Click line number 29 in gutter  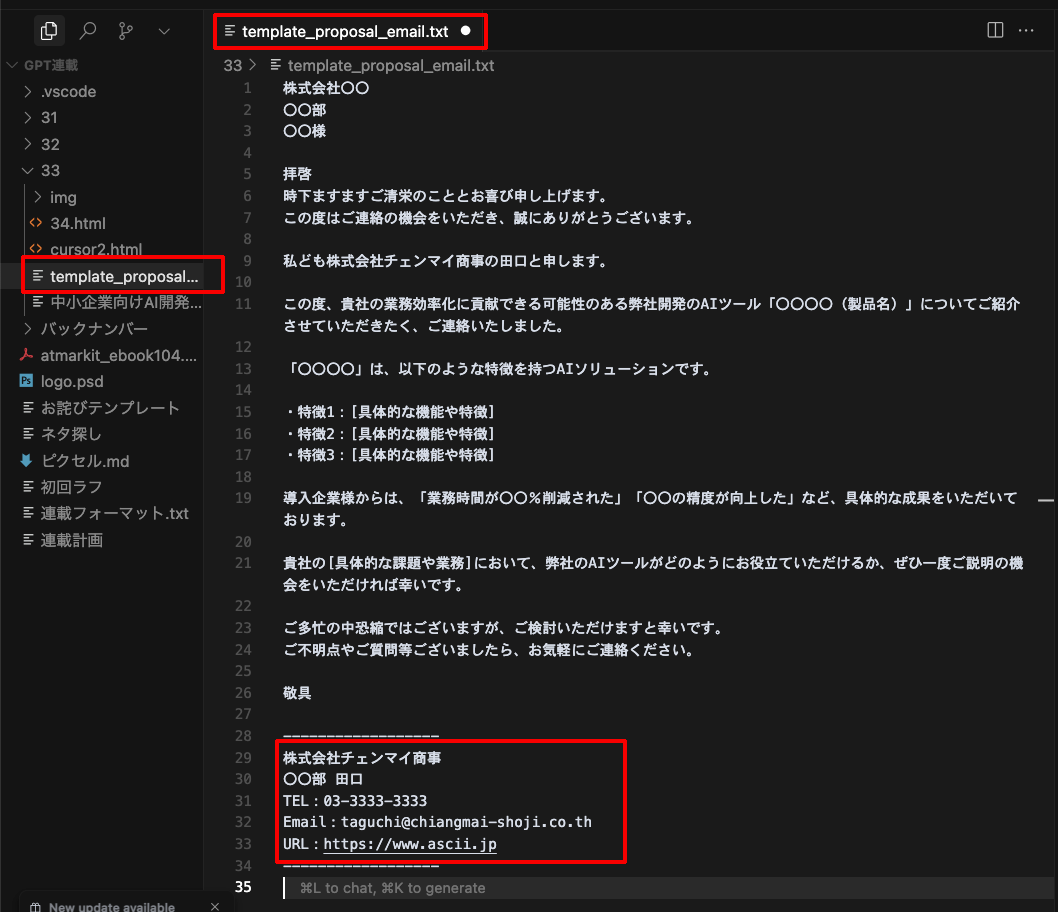243,758
